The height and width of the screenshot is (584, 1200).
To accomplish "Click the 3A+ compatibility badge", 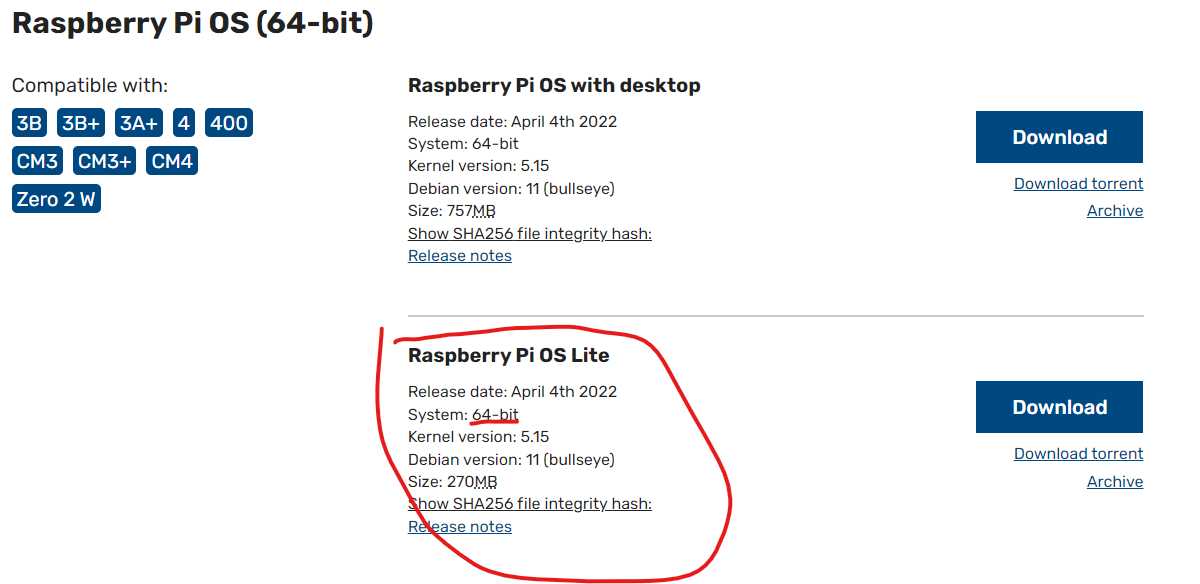I will point(139,123).
